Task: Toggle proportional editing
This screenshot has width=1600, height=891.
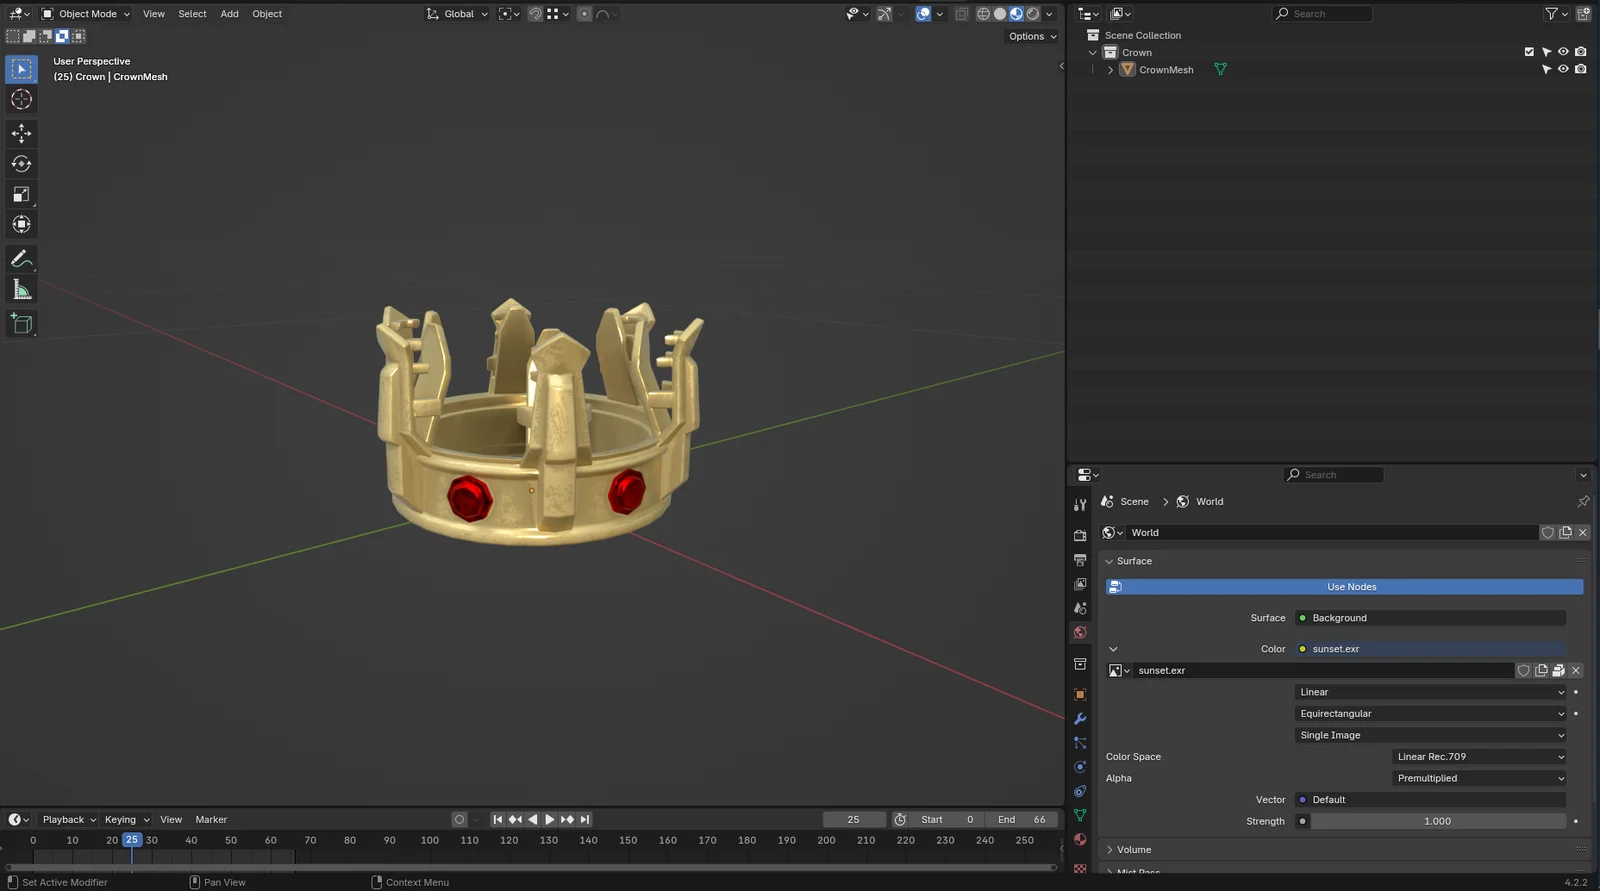Action: pos(585,14)
